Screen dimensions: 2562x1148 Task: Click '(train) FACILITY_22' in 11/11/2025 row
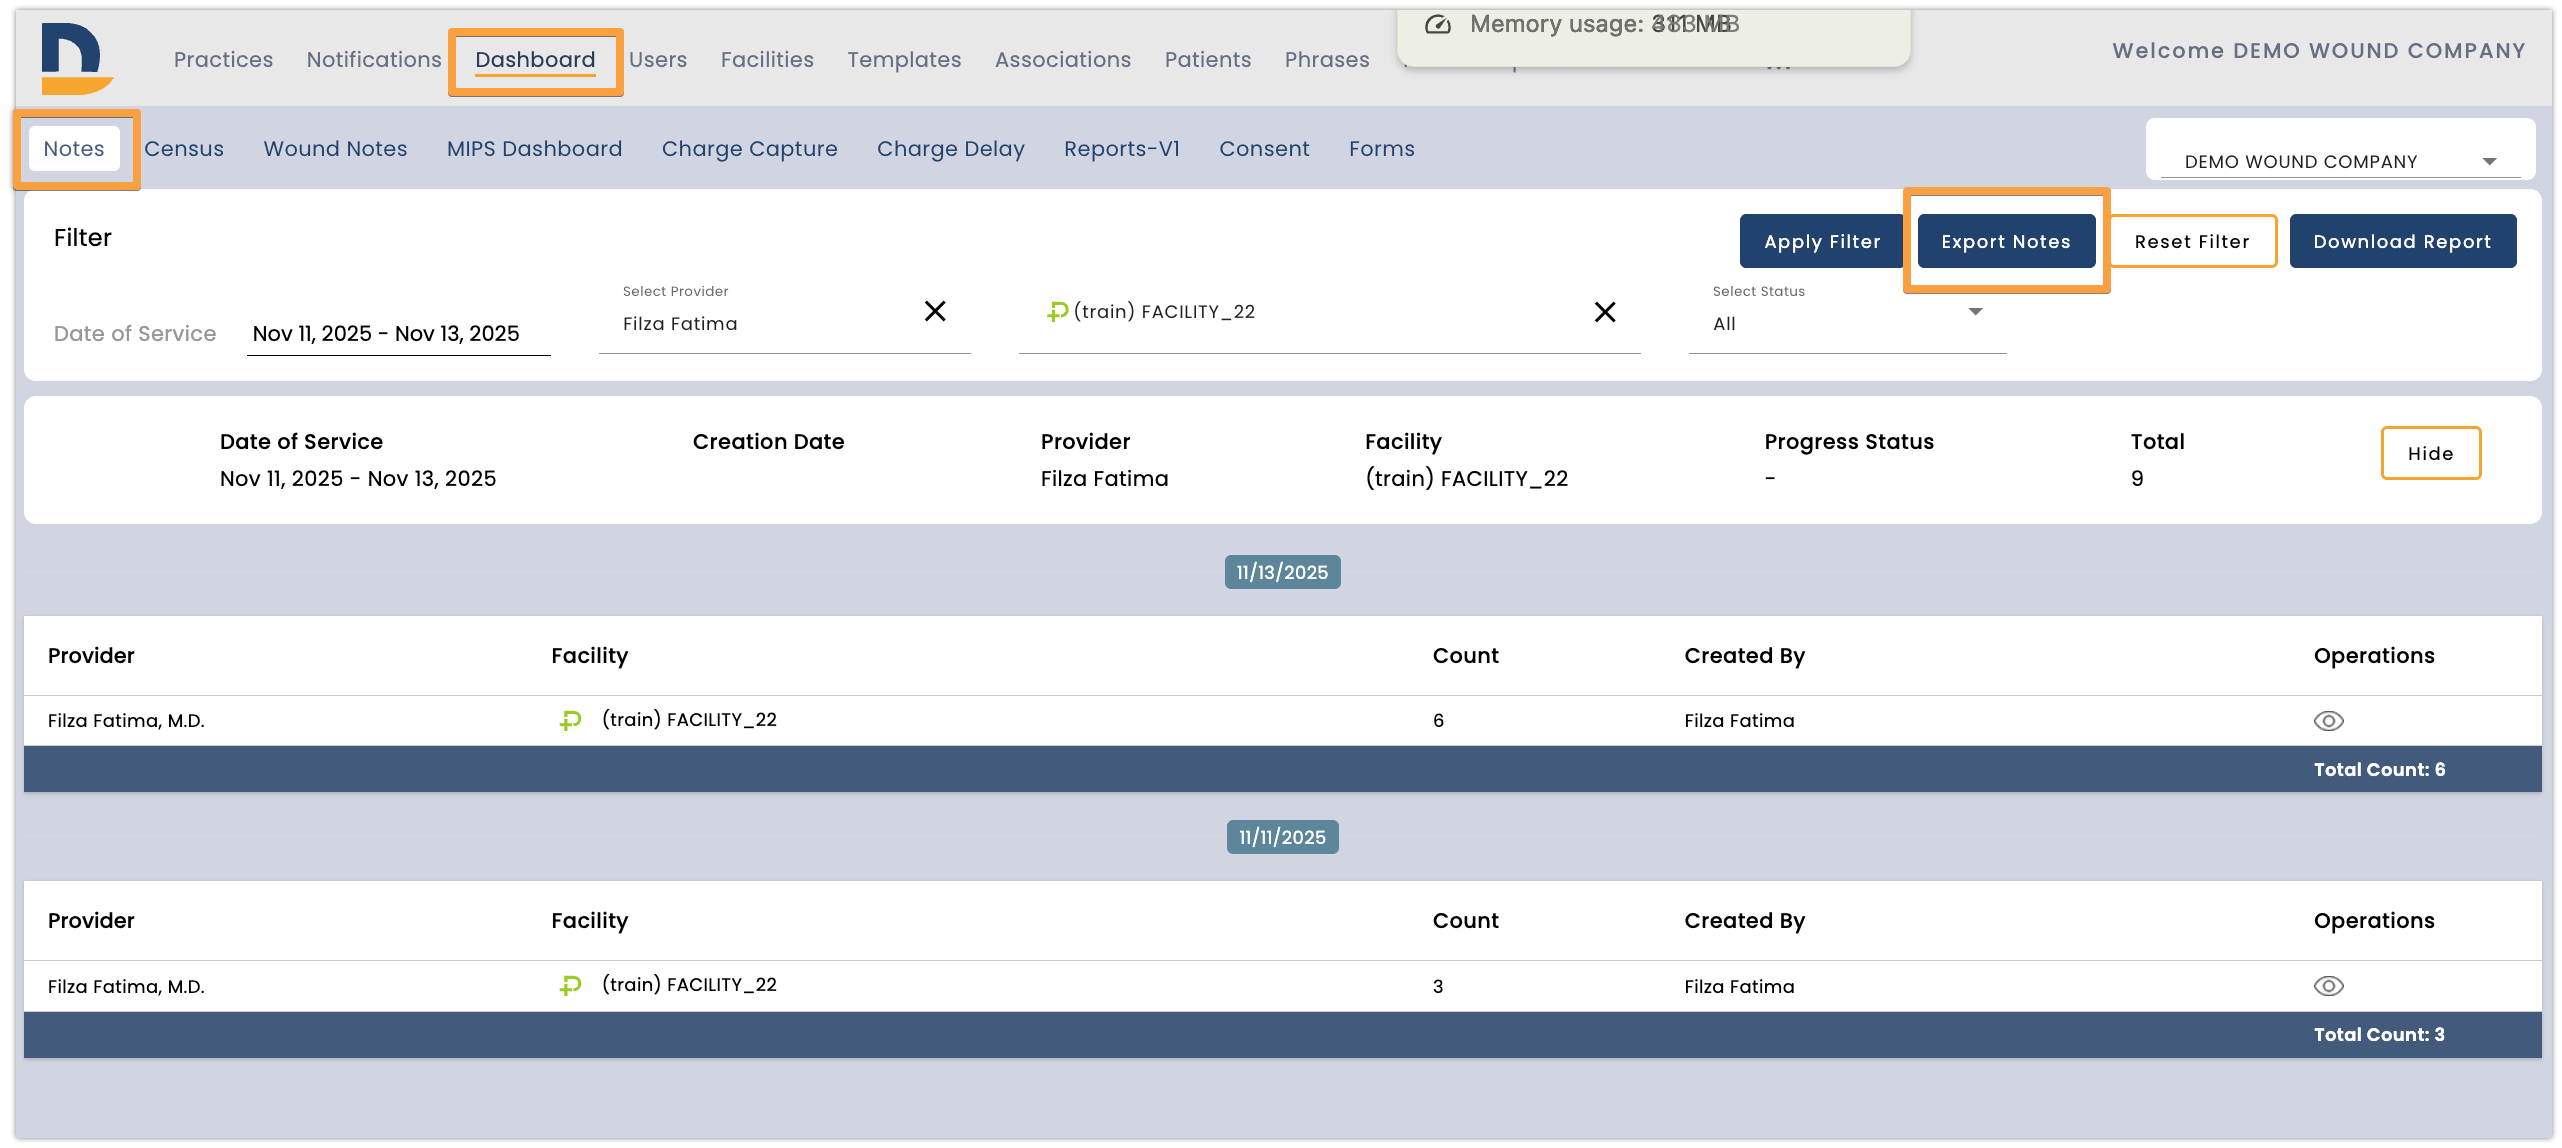click(689, 984)
